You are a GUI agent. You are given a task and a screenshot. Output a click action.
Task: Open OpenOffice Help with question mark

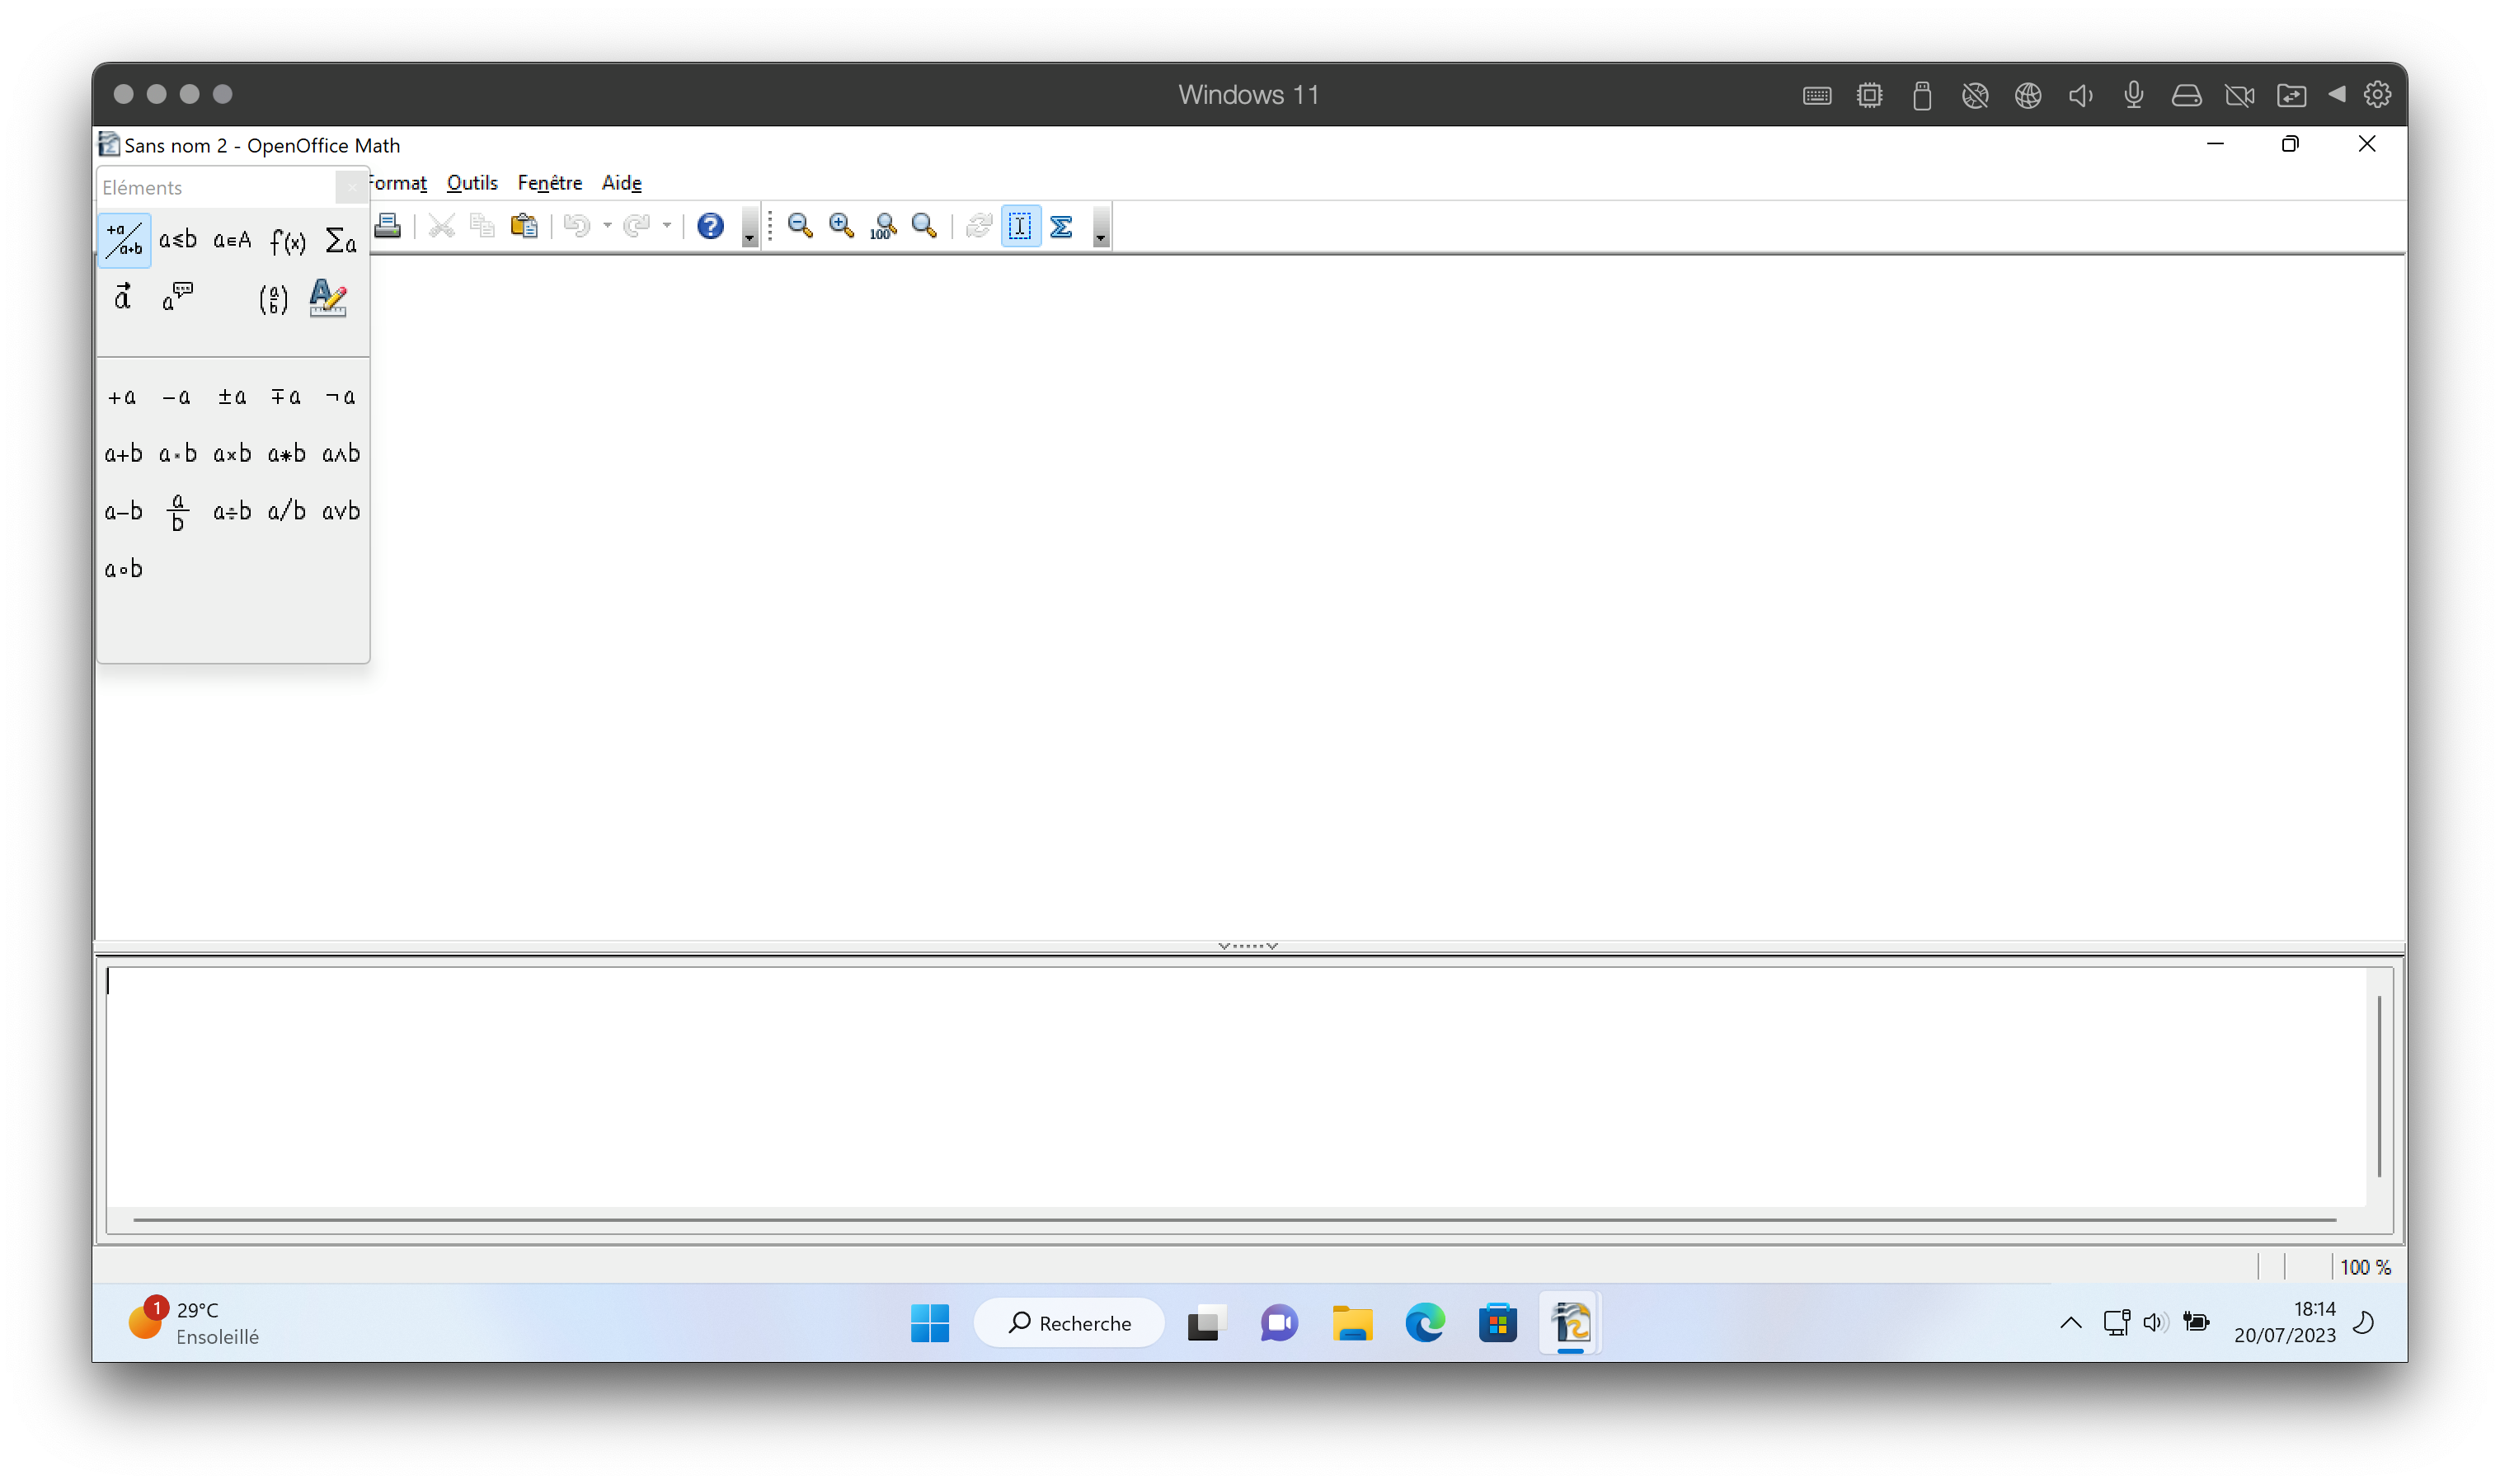point(710,226)
